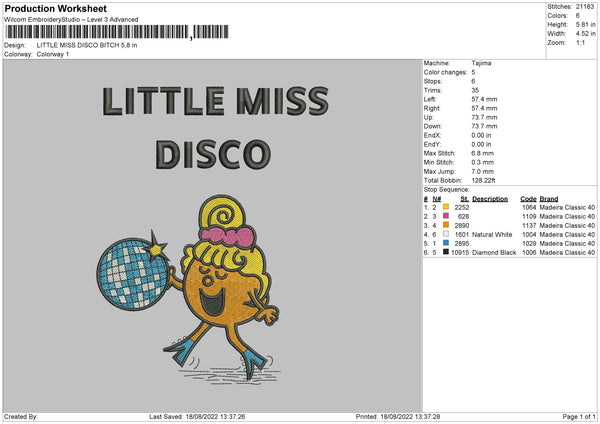600x424 pixels.
Task: Click the LITTLE MISS embroidered lettering
Action: [215, 101]
